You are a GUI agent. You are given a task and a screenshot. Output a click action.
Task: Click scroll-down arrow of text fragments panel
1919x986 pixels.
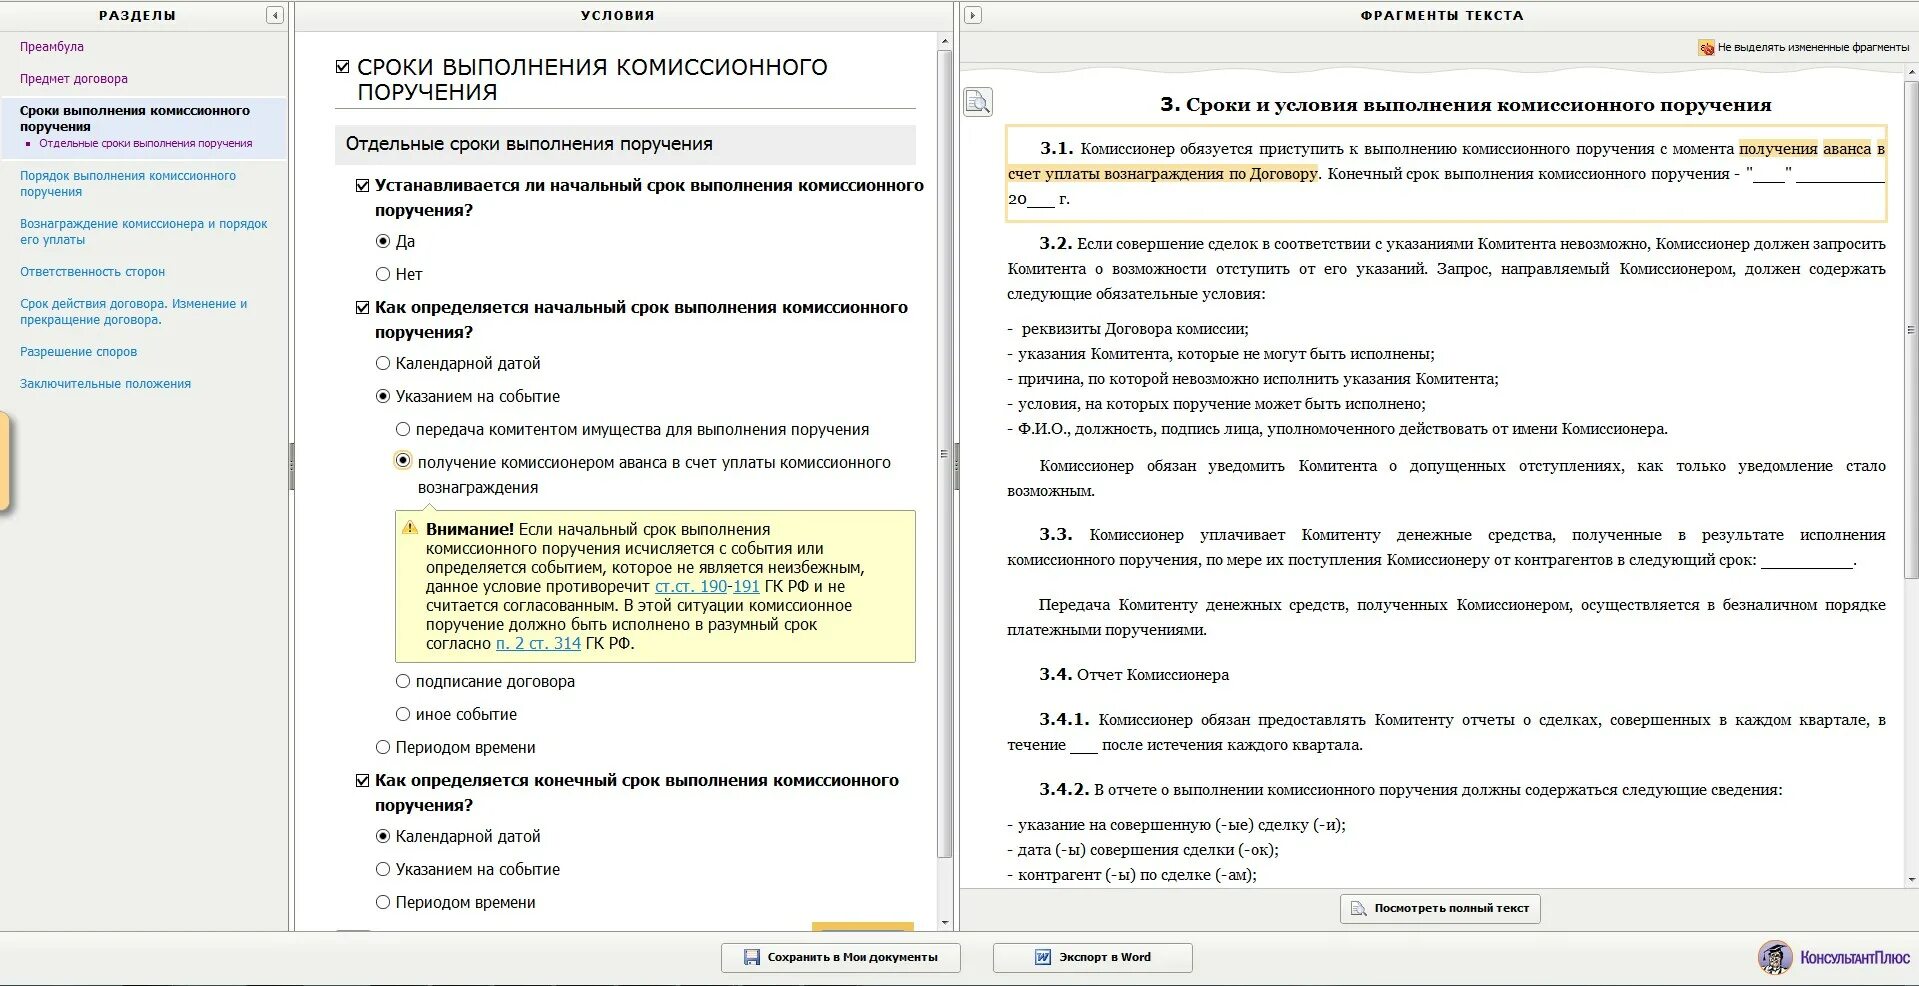point(1911,880)
